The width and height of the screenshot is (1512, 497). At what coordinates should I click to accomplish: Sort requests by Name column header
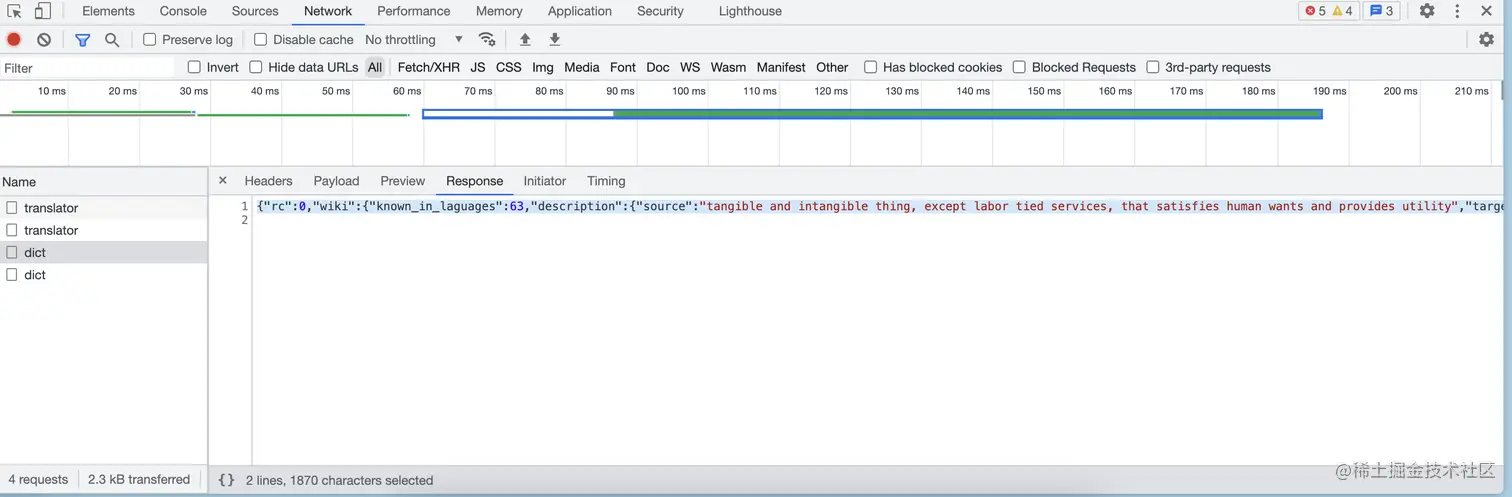(x=104, y=182)
